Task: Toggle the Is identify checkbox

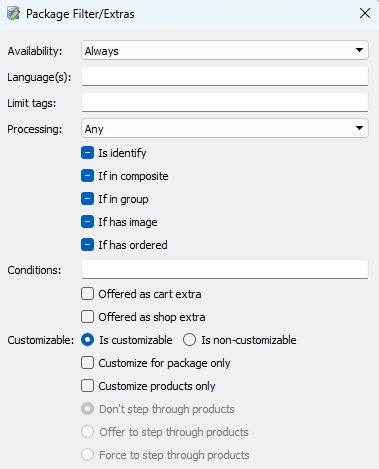Action: (x=87, y=153)
